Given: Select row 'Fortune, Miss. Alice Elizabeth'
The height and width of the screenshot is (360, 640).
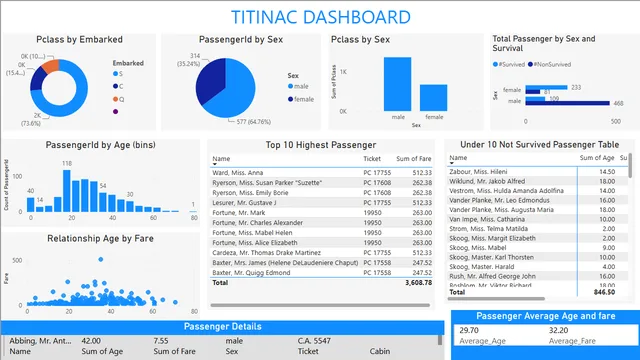Looking at the screenshot, I should (x=322, y=243).
